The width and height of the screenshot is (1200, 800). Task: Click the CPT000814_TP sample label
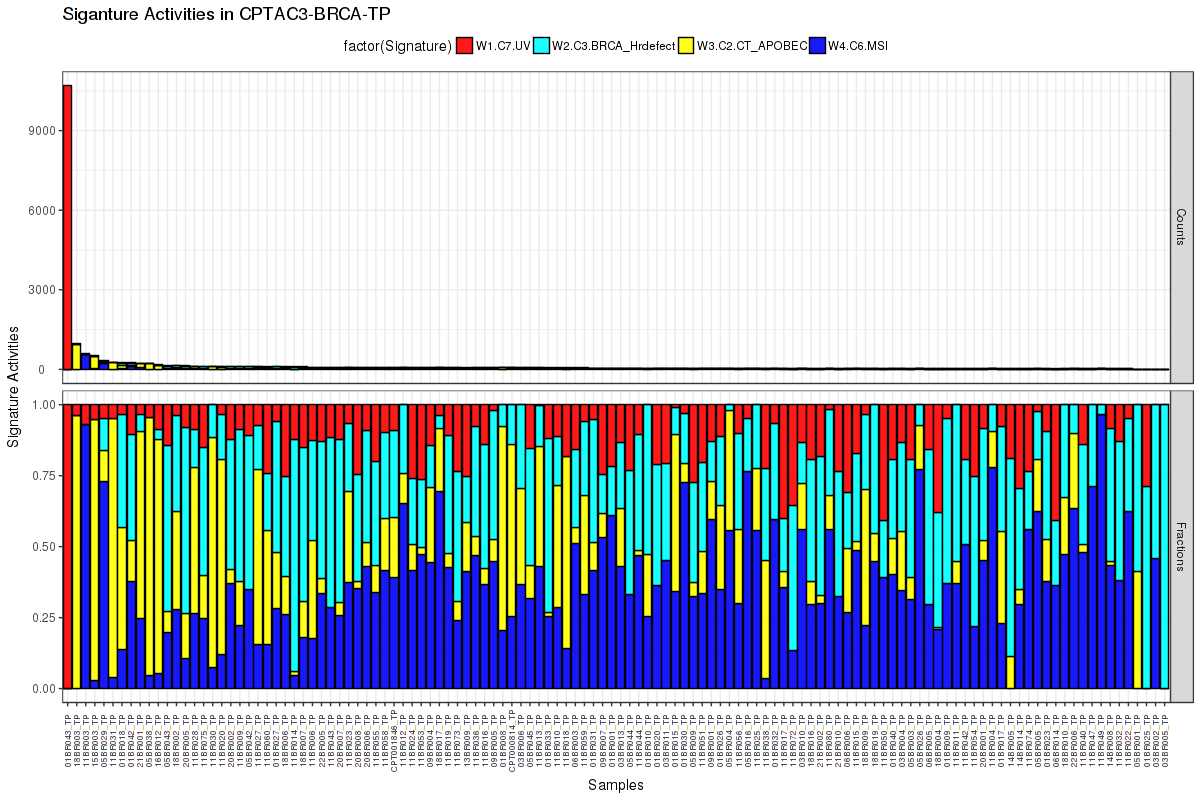click(x=512, y=740)
